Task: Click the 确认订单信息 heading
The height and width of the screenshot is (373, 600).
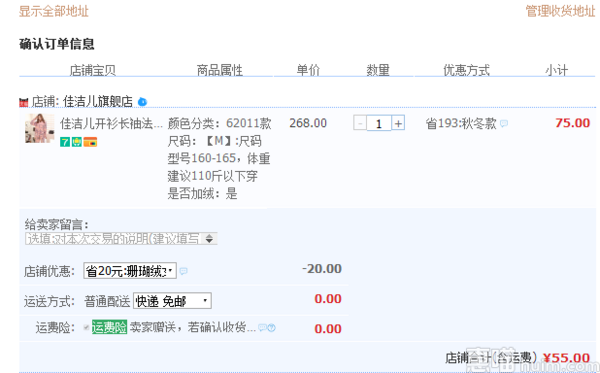Action: [57, 44]
